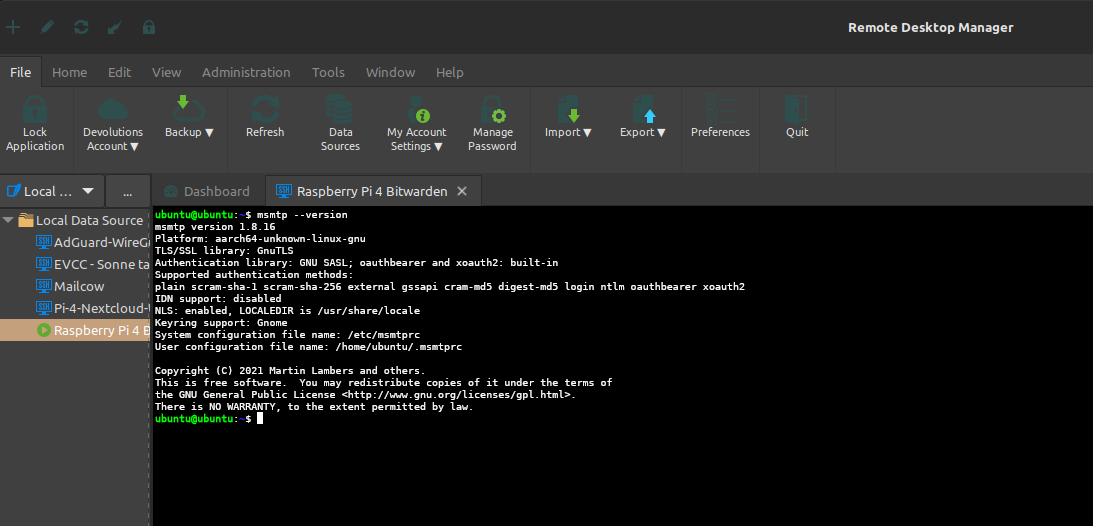Open the Tools menu

pos(328,72)
